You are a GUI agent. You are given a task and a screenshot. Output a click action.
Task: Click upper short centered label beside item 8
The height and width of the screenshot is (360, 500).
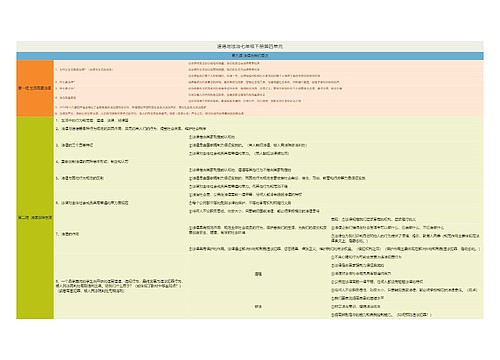[258, 274]
